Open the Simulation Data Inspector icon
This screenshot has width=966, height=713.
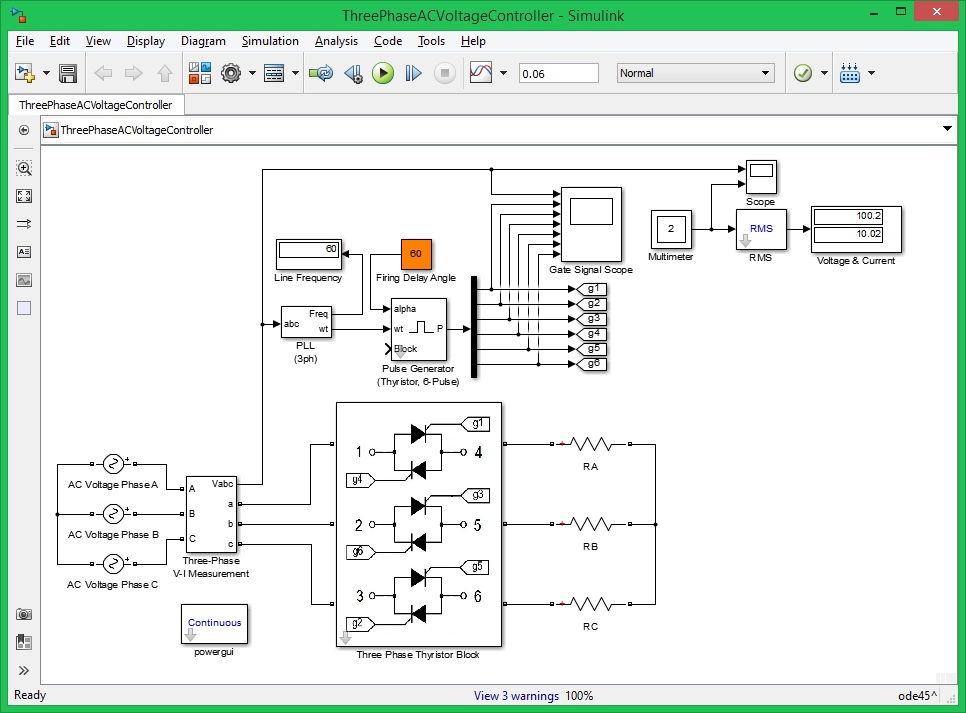(481, 73)
